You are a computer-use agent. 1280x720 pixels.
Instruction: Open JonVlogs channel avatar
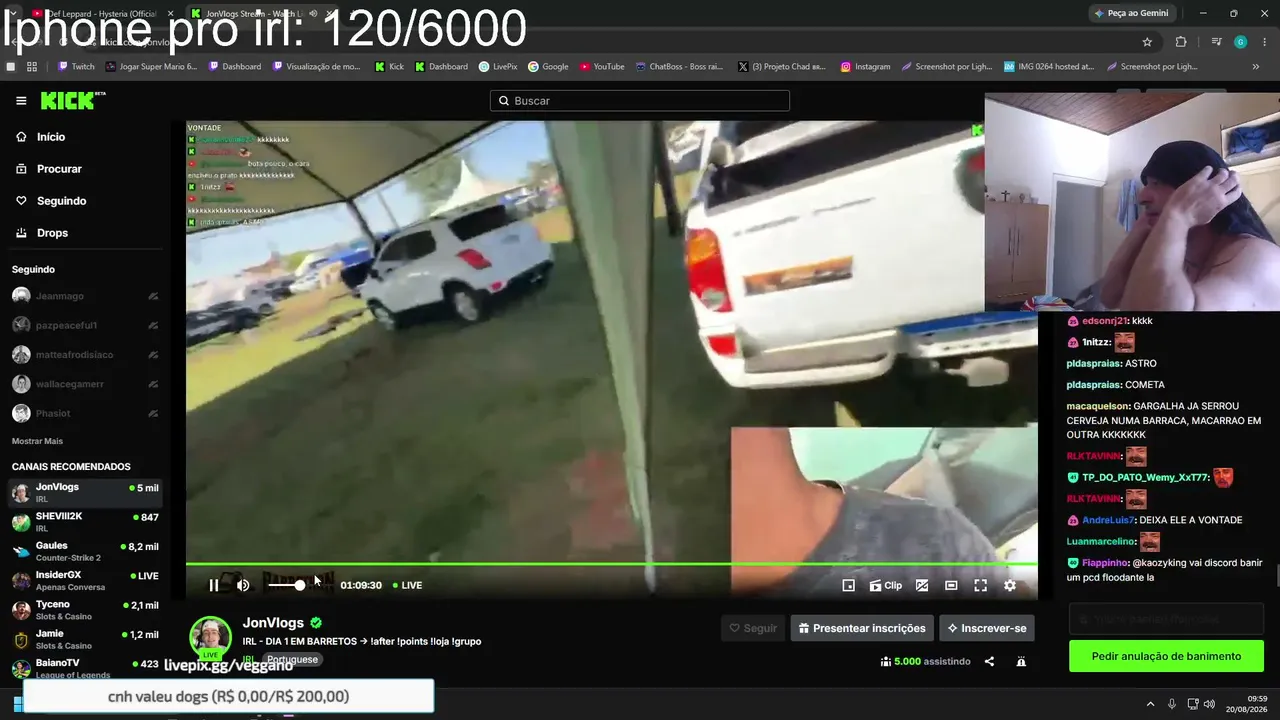(x=211, y=638)
